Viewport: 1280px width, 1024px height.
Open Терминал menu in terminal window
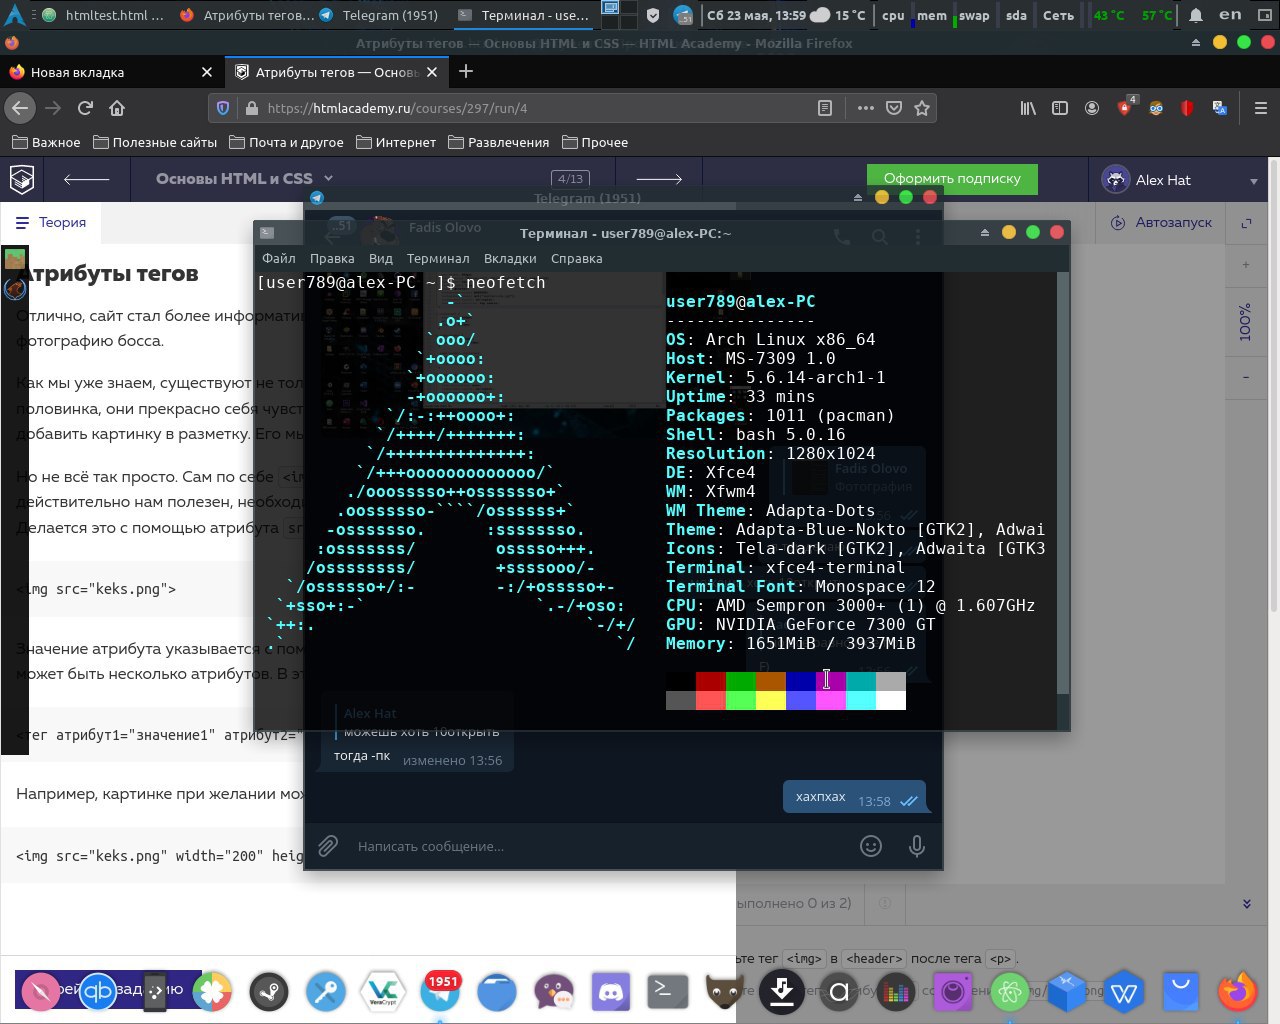pos(438,258)
